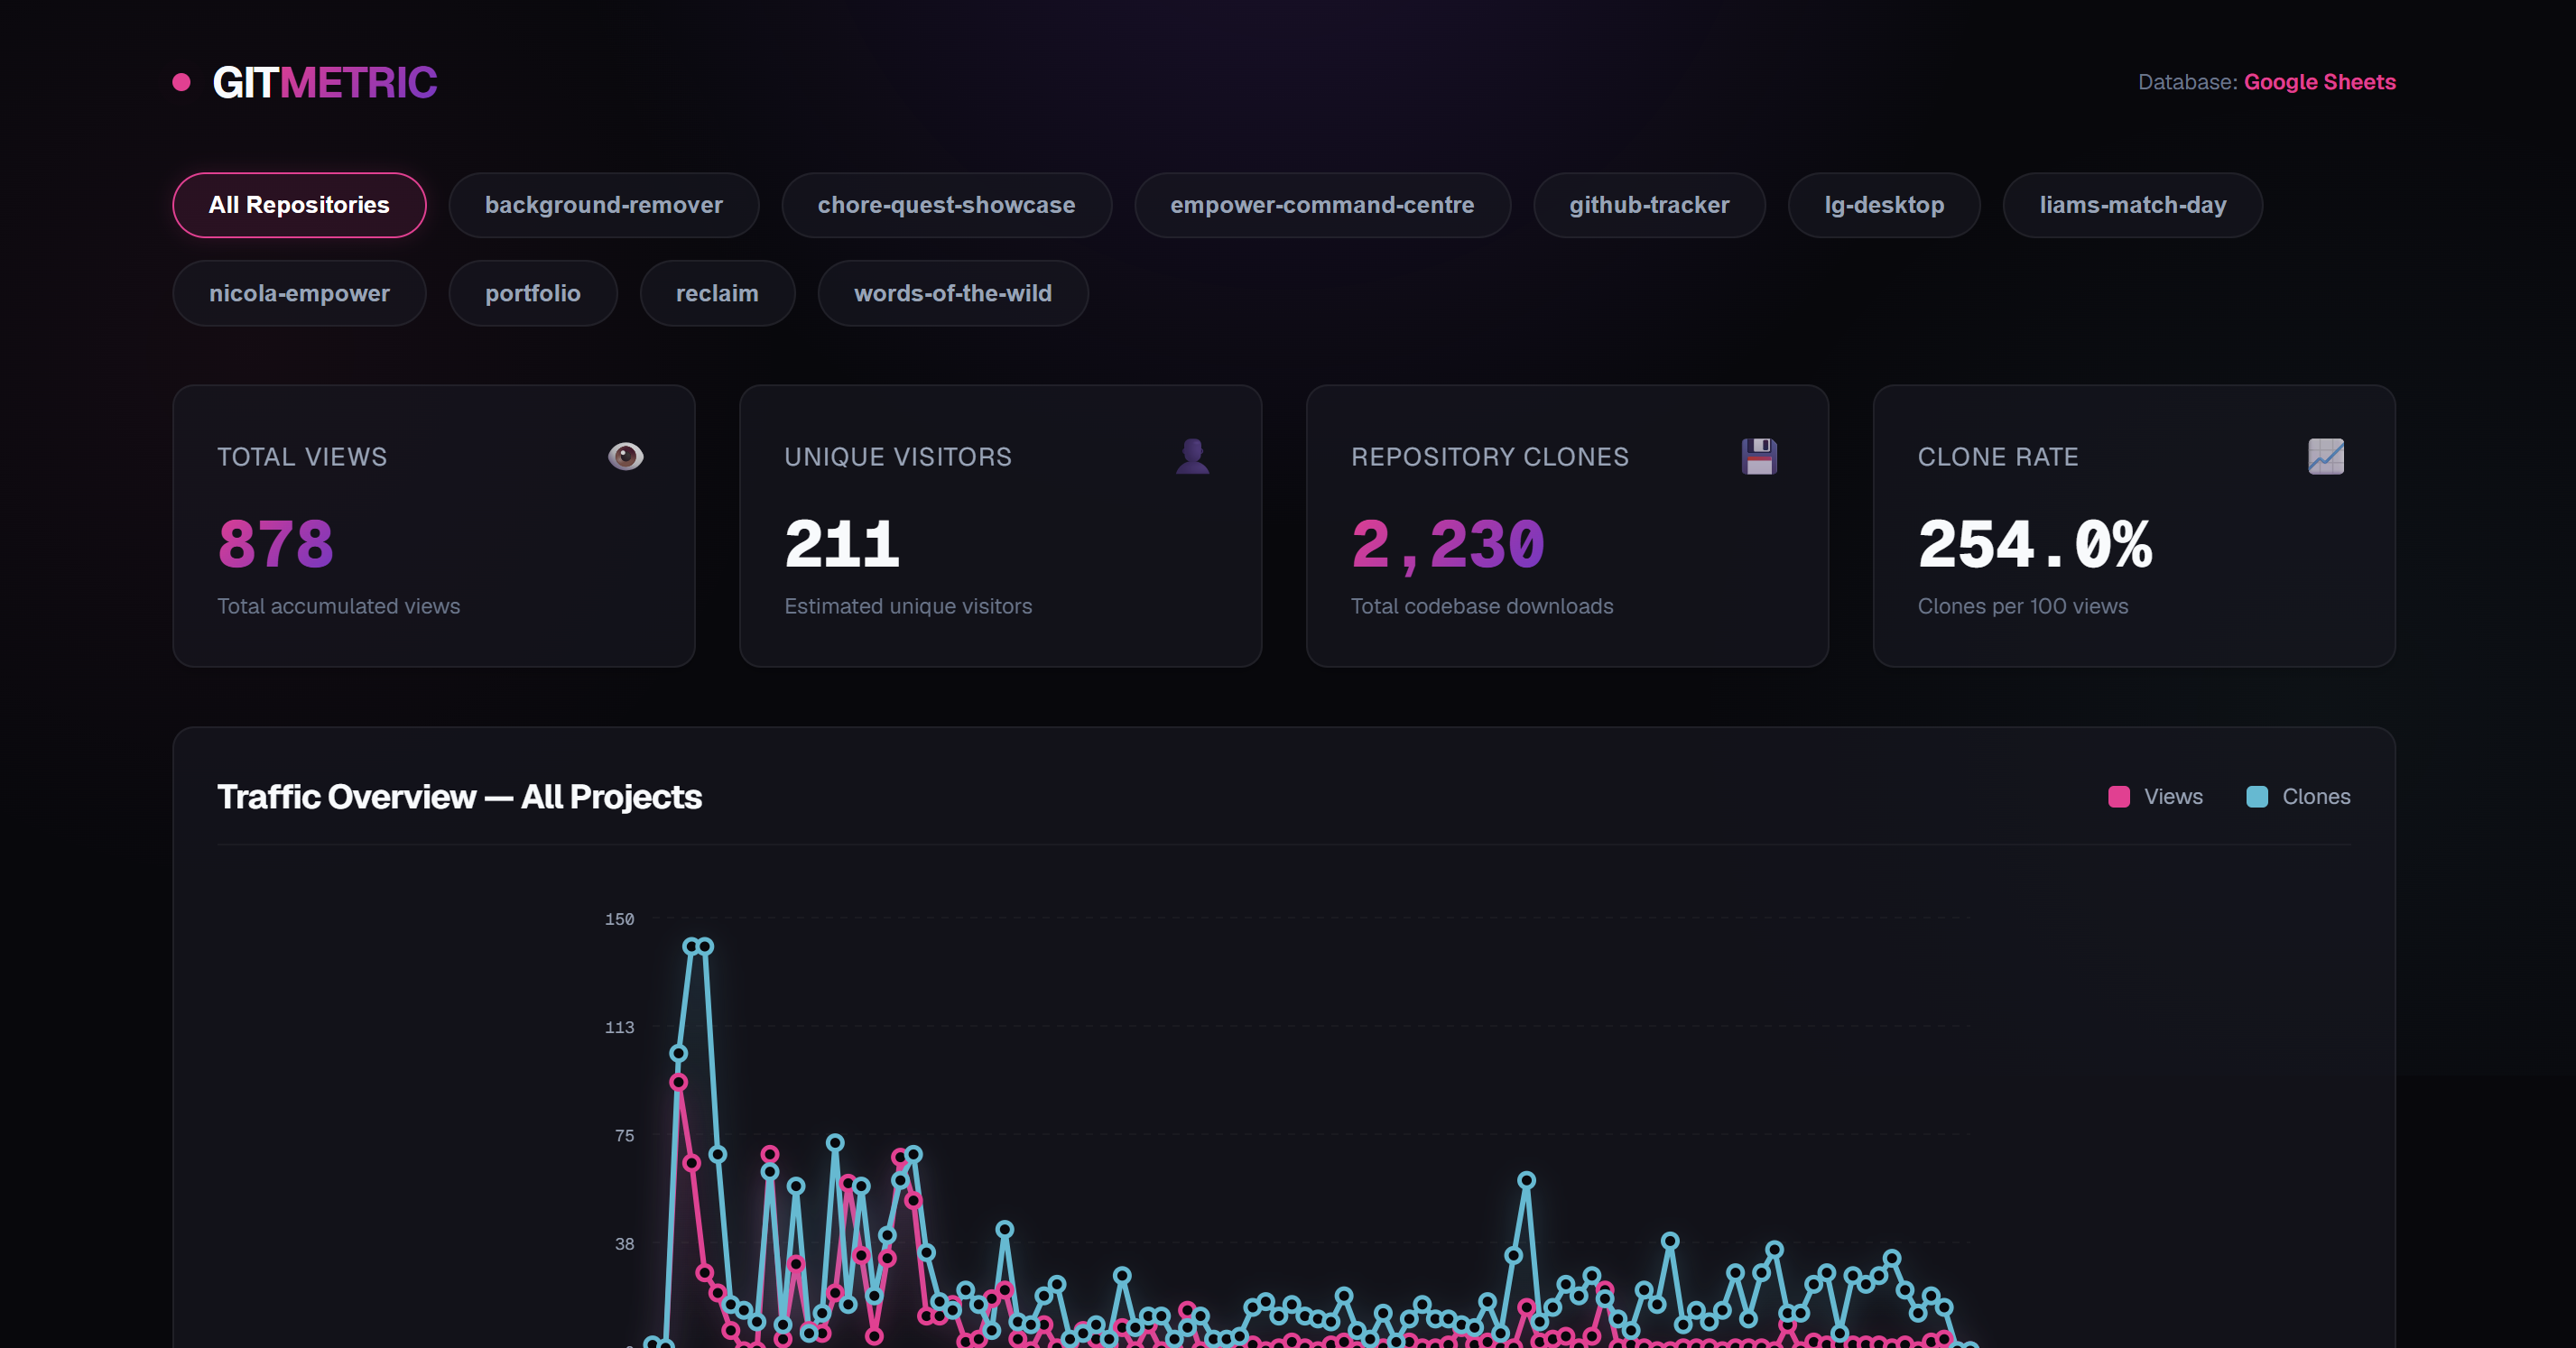This screenshot has height=1348, width=2576.
Task: Click the 'Clones per 100 views' caption
Action: (x=2023, y=606)
